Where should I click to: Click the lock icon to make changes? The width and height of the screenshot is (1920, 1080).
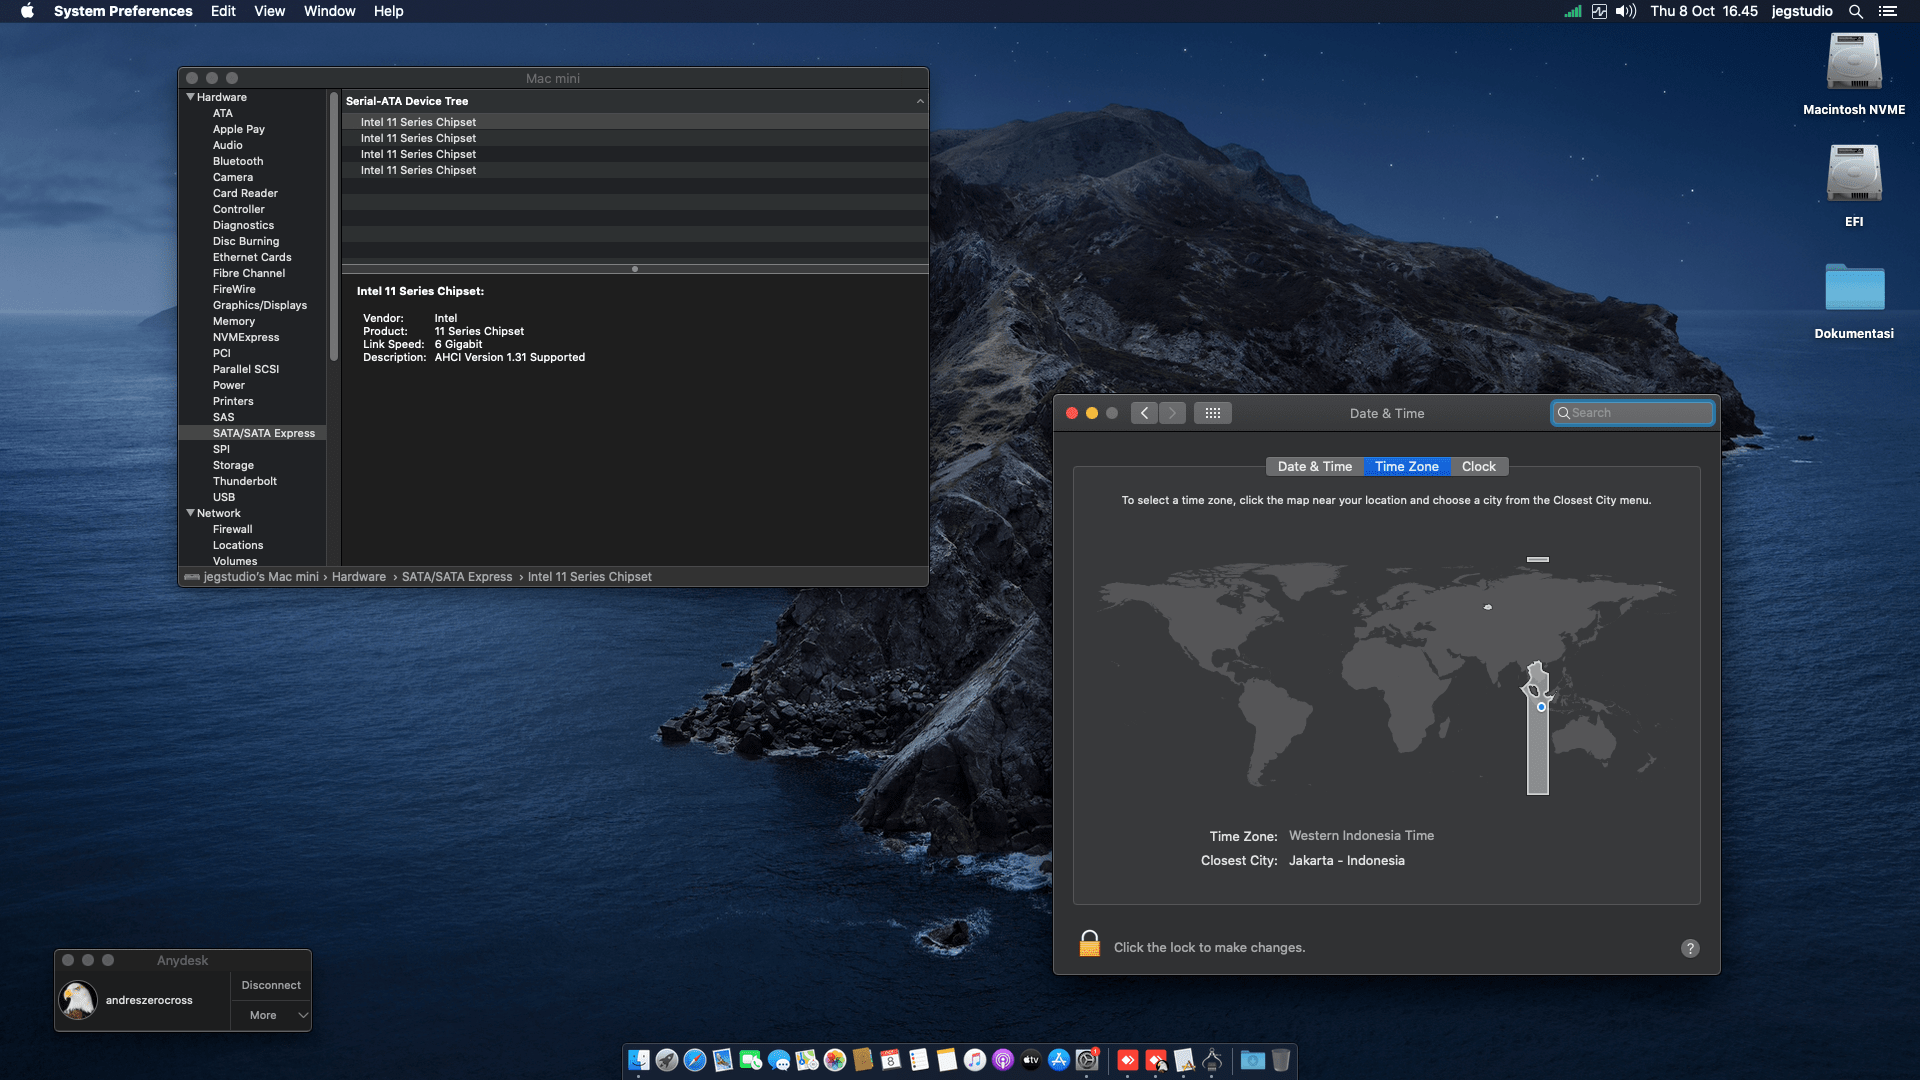[1089, 944]
